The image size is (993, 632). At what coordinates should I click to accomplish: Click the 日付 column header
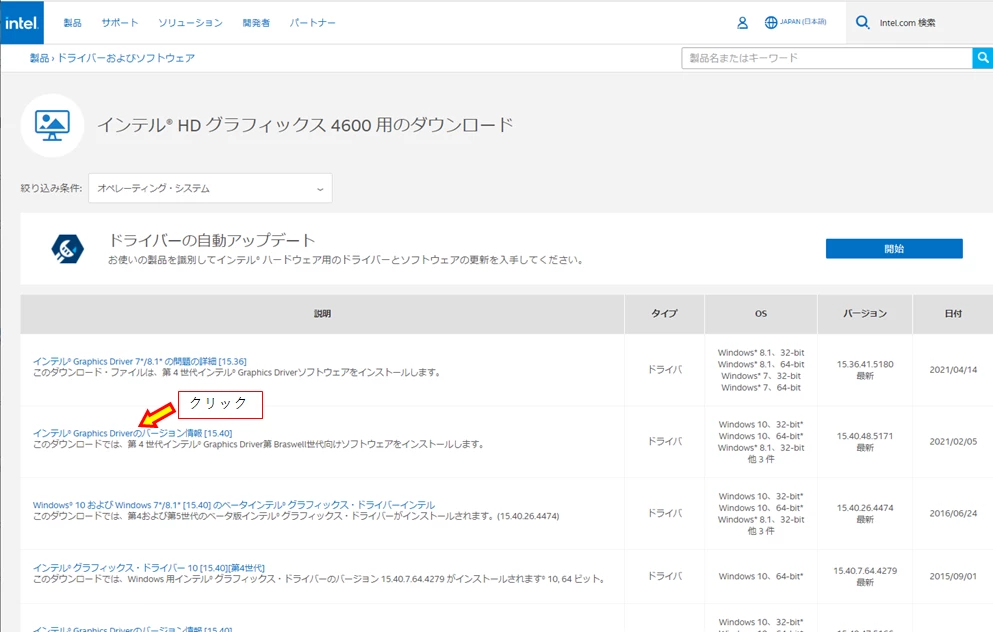click(953, 313)
